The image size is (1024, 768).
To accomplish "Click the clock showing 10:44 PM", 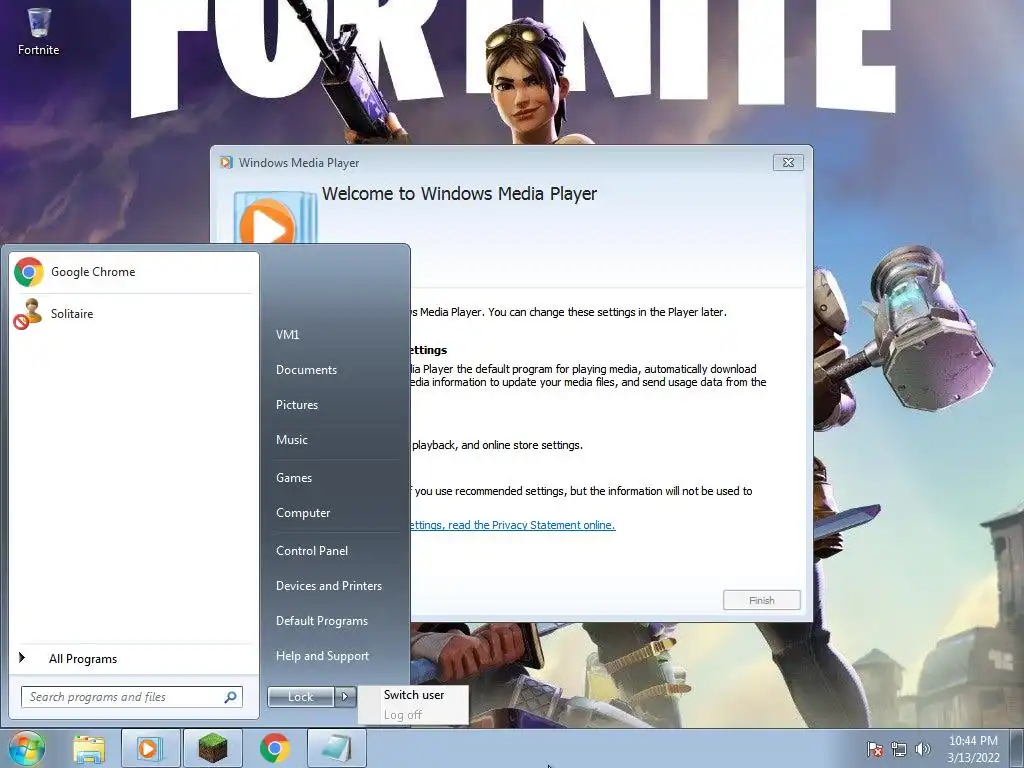I will 973,741.
